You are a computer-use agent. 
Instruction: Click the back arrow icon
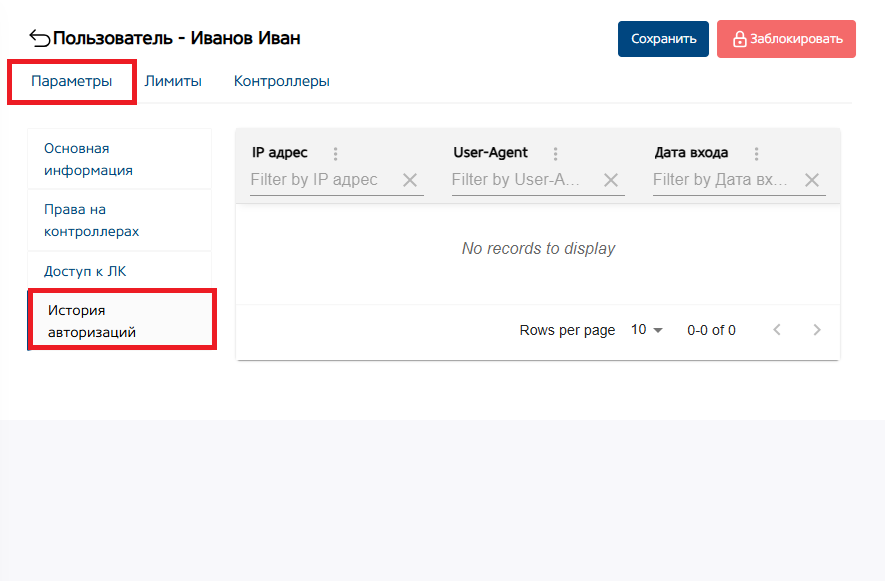pyautogui.click(x=40, y=39)
